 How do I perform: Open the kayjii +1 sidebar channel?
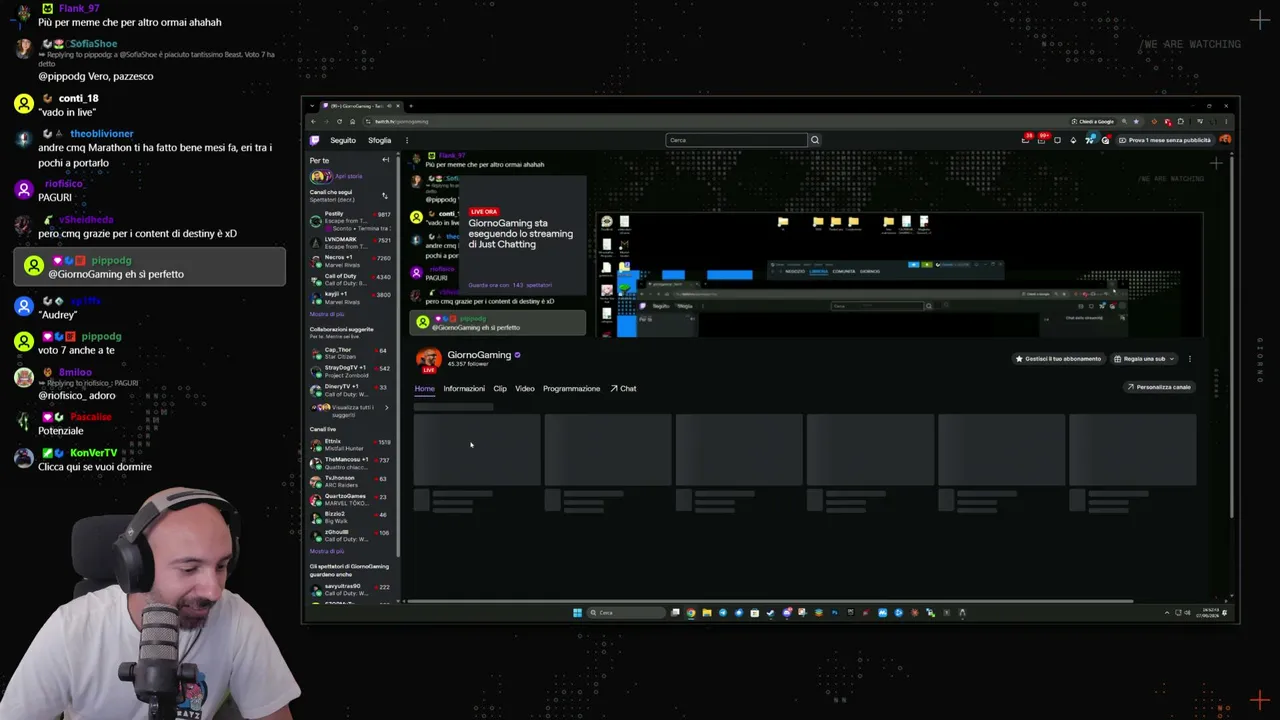(349, 298)
